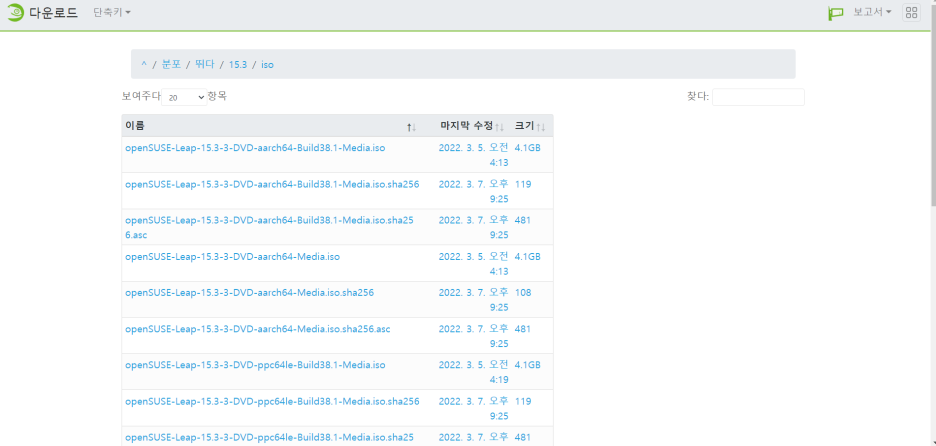The image size is (936, 446).
Task: Sort by 마지막 수정 column arrows
Action: point(500,127)
